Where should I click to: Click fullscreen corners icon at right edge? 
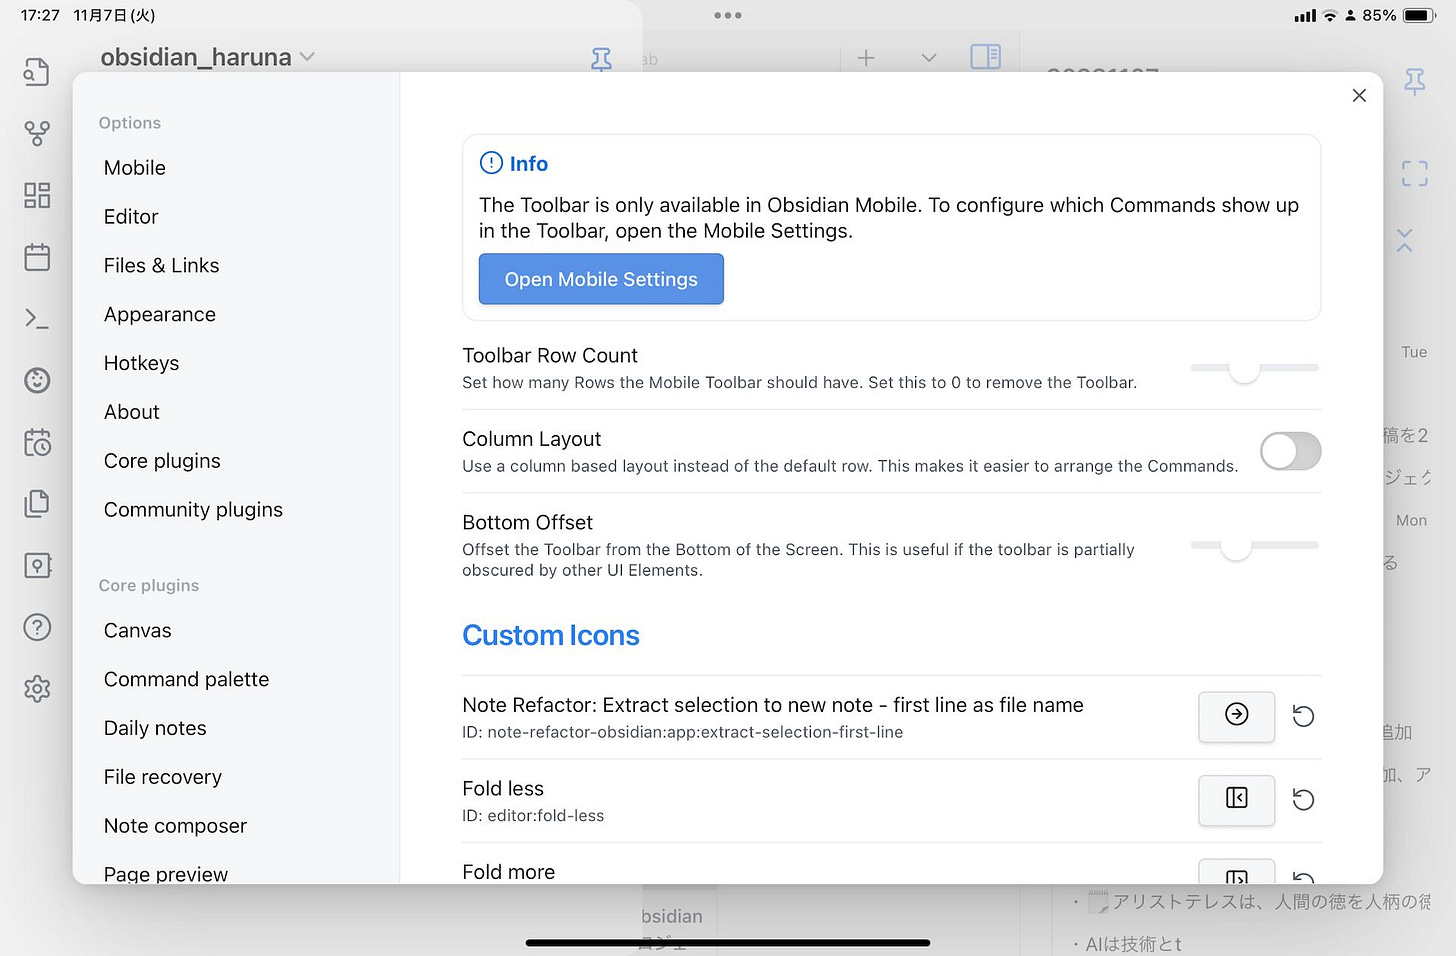[1415, 174]
